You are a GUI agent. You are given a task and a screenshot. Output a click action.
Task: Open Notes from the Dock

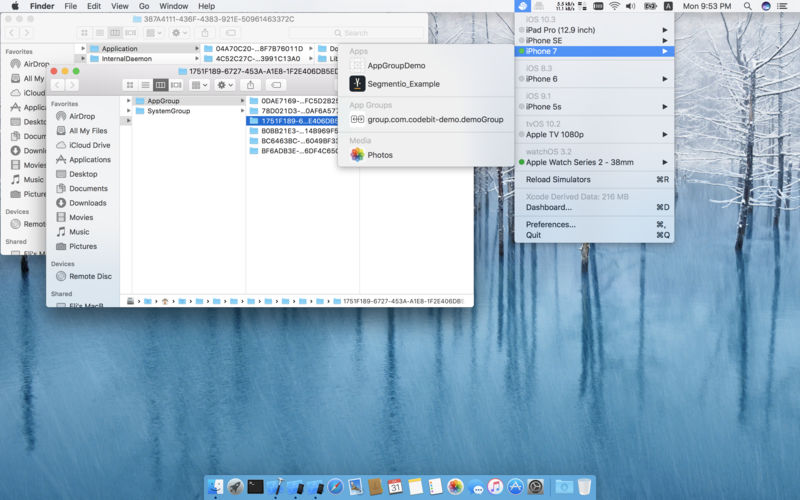pyautogui.click(x=415, y=487)
